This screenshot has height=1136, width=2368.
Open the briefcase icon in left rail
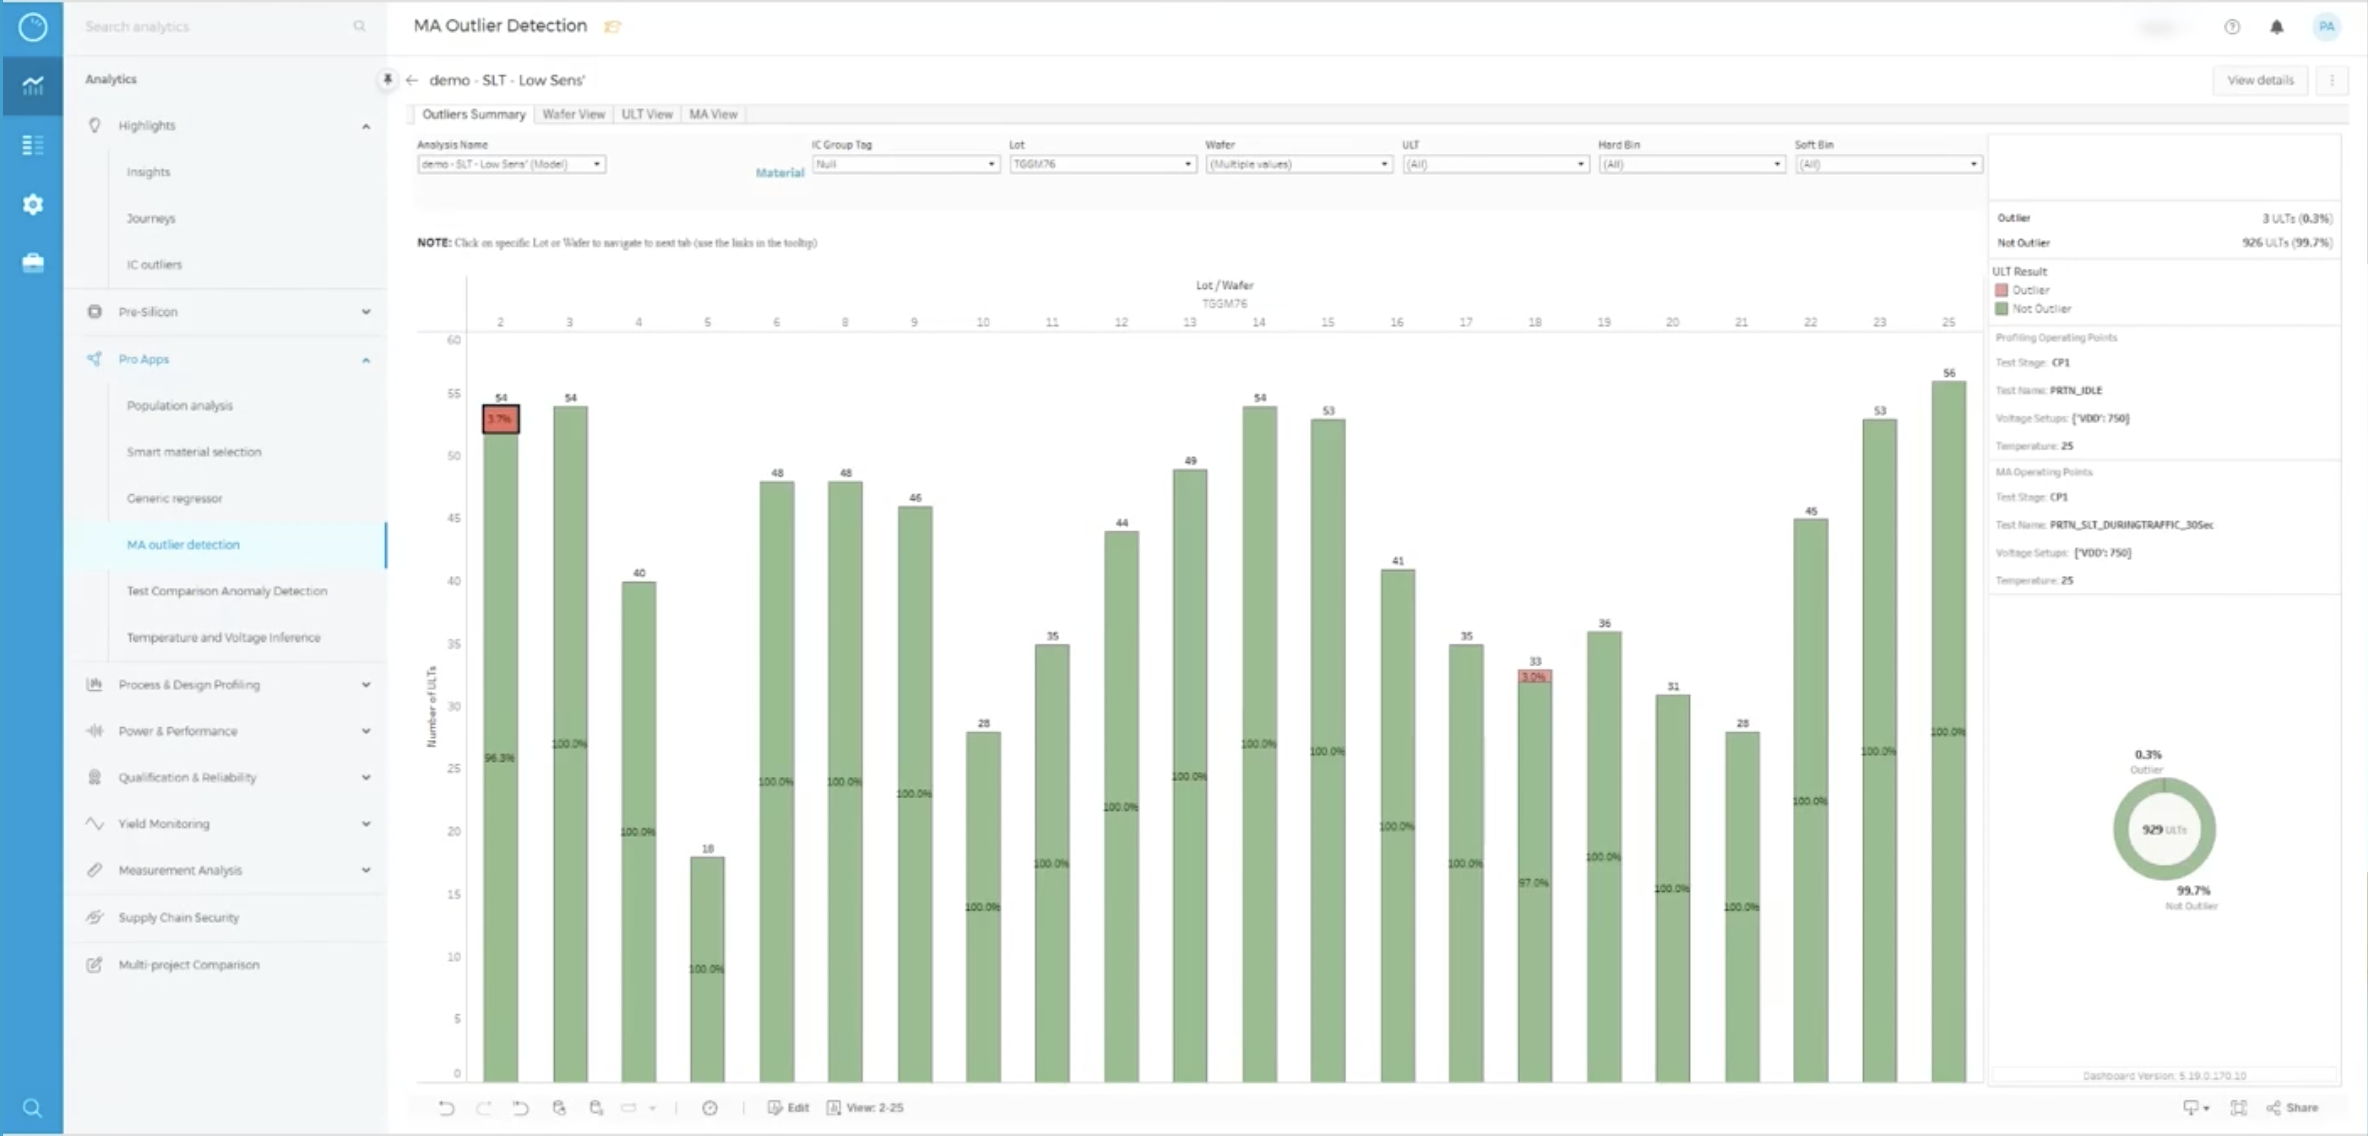[32, 263]
